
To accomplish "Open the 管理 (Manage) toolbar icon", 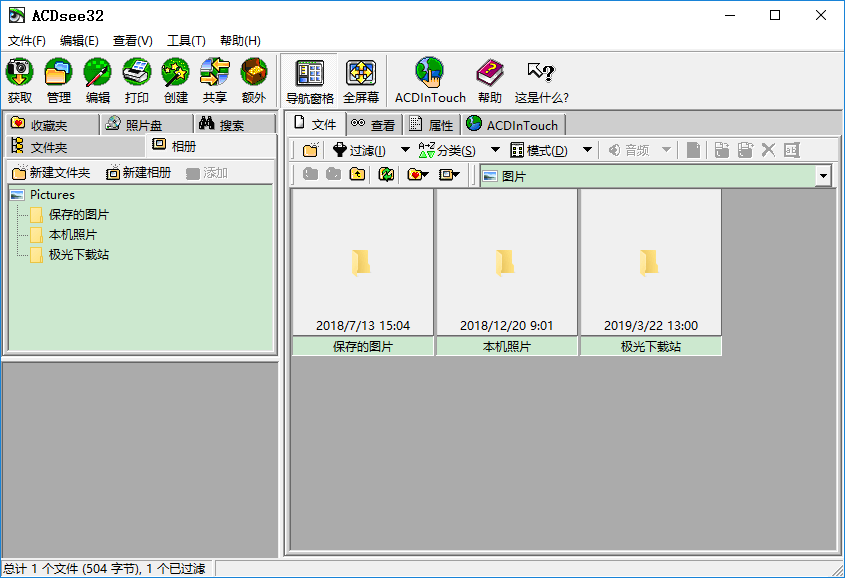I will coord(59,73).
